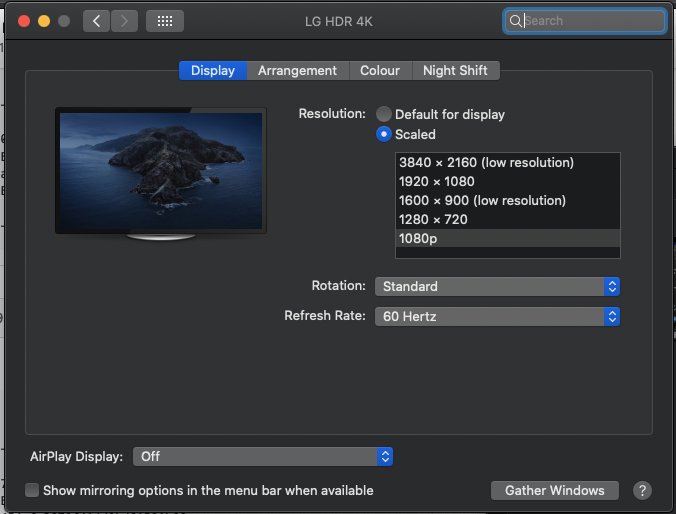The height and width of the screenshot is (514, 676).
Task: Go forward with the right chevron button
Action: [x=125, y=21]
